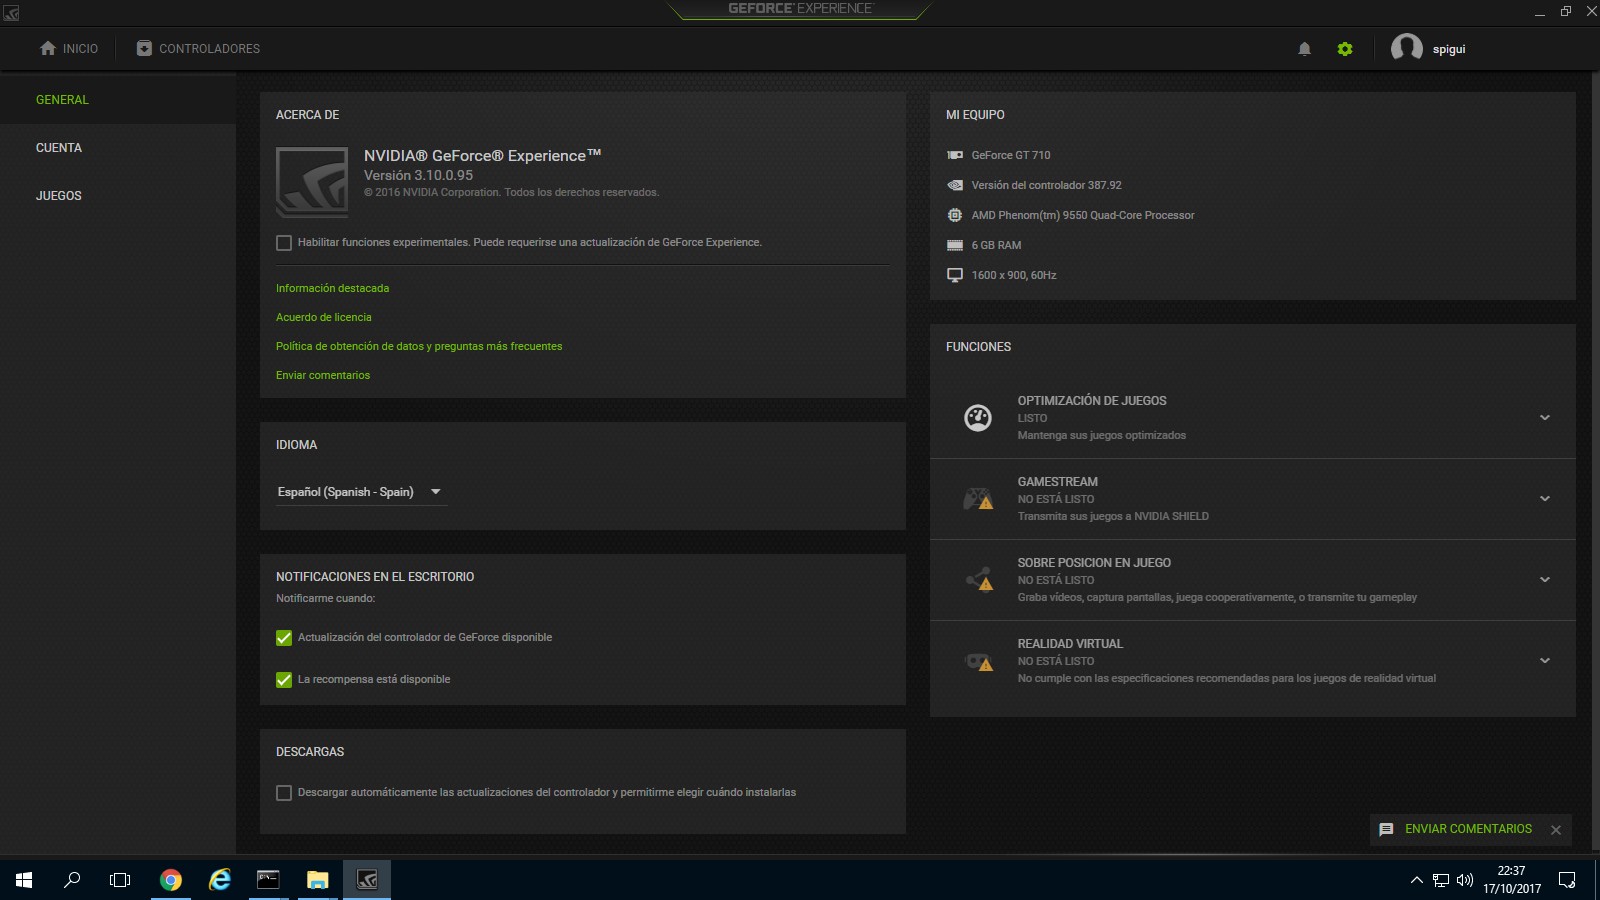Enable experimental functions checkbox

[284, 243]
